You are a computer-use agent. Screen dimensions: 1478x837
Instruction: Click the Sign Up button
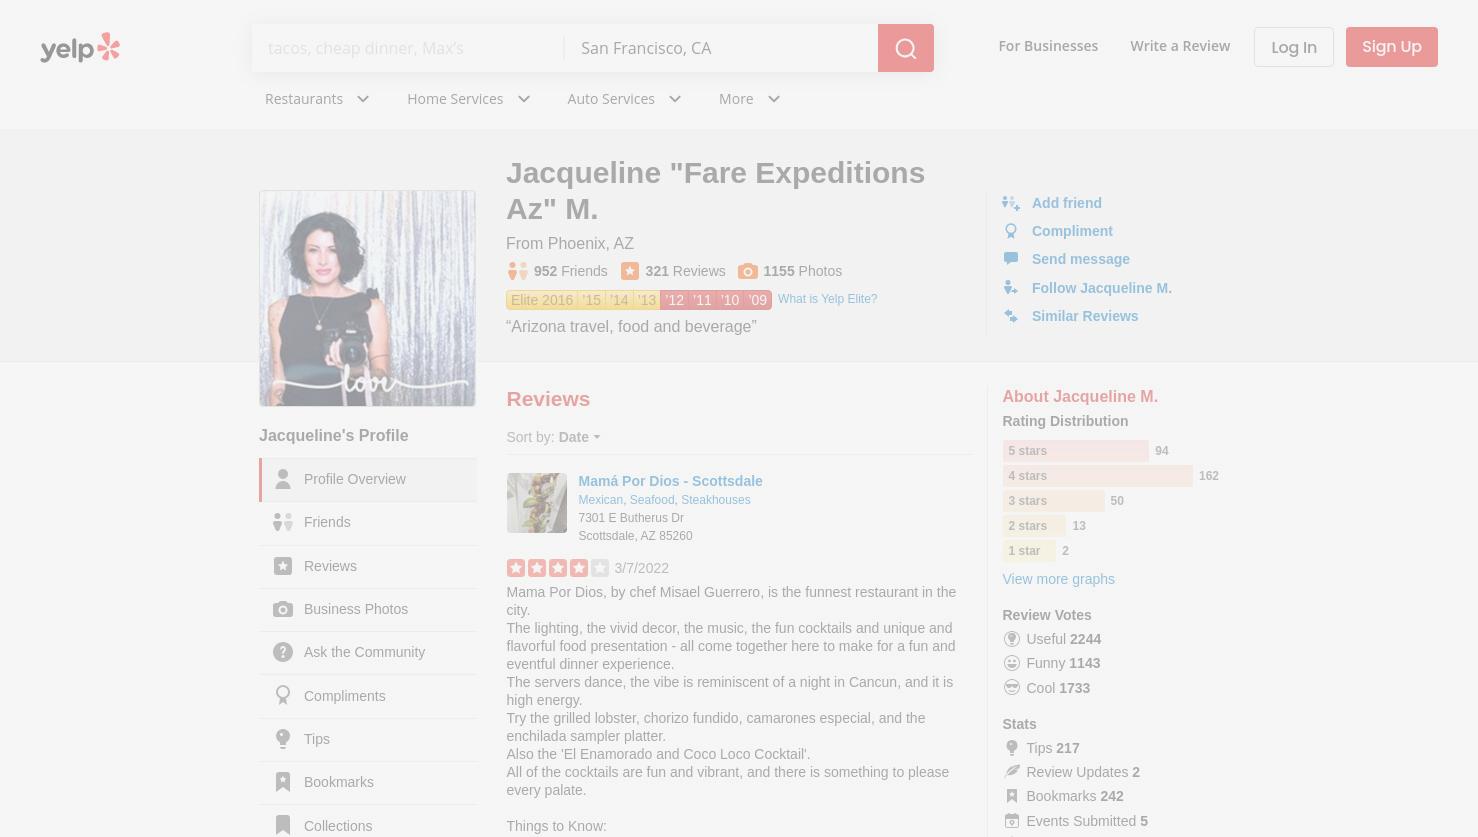point(1392,47)
